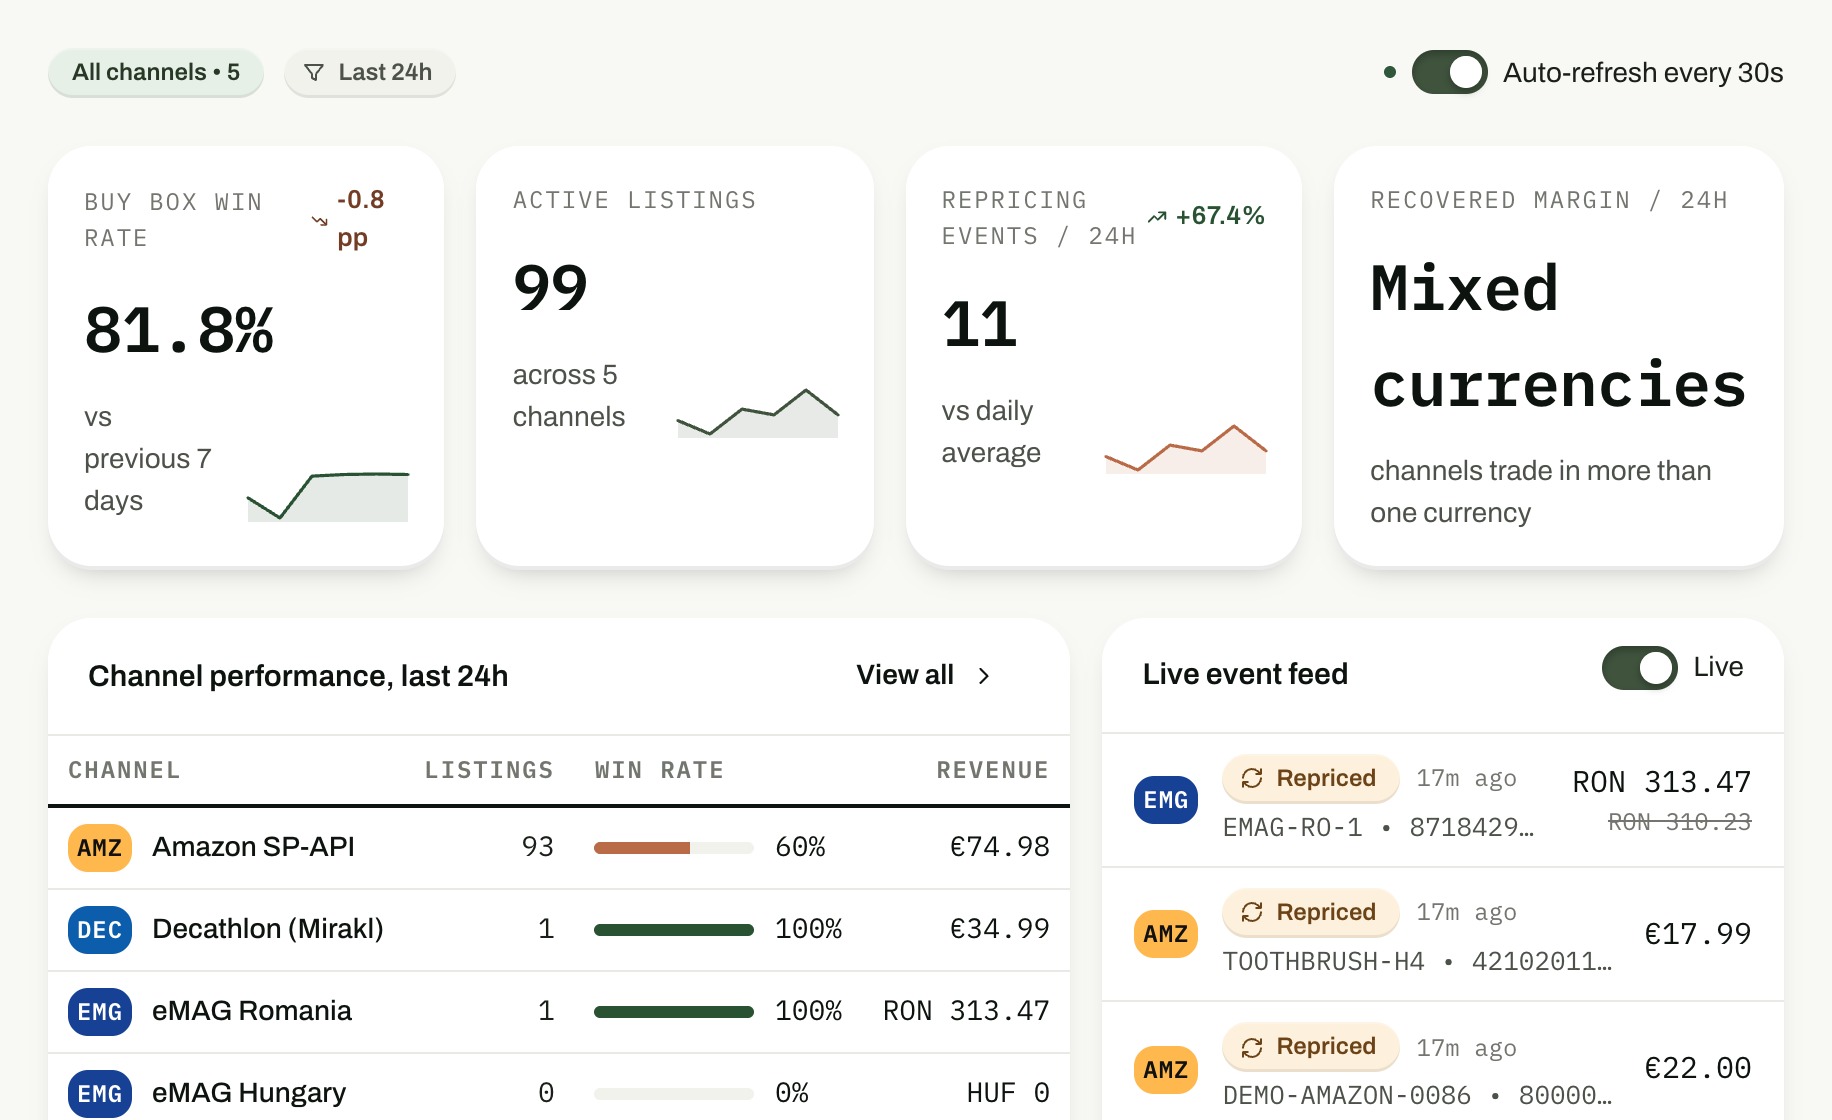Click the DEMO-AMAZON-0086 SKU text

pos(1347,1096)
